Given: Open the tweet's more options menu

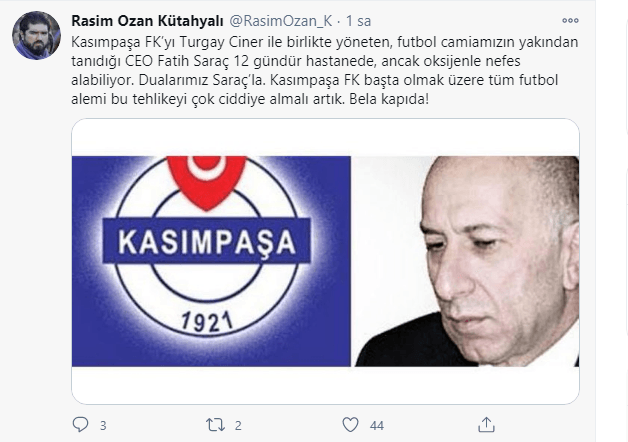Looking at the screenshot, I should 570,20.
